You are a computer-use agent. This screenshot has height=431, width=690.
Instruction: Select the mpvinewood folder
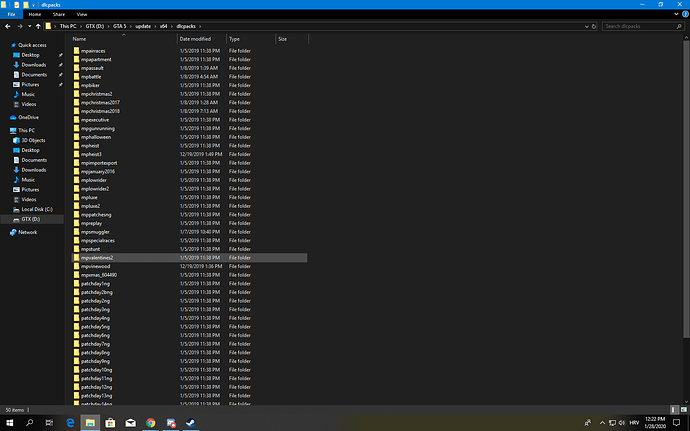(189, 266)
